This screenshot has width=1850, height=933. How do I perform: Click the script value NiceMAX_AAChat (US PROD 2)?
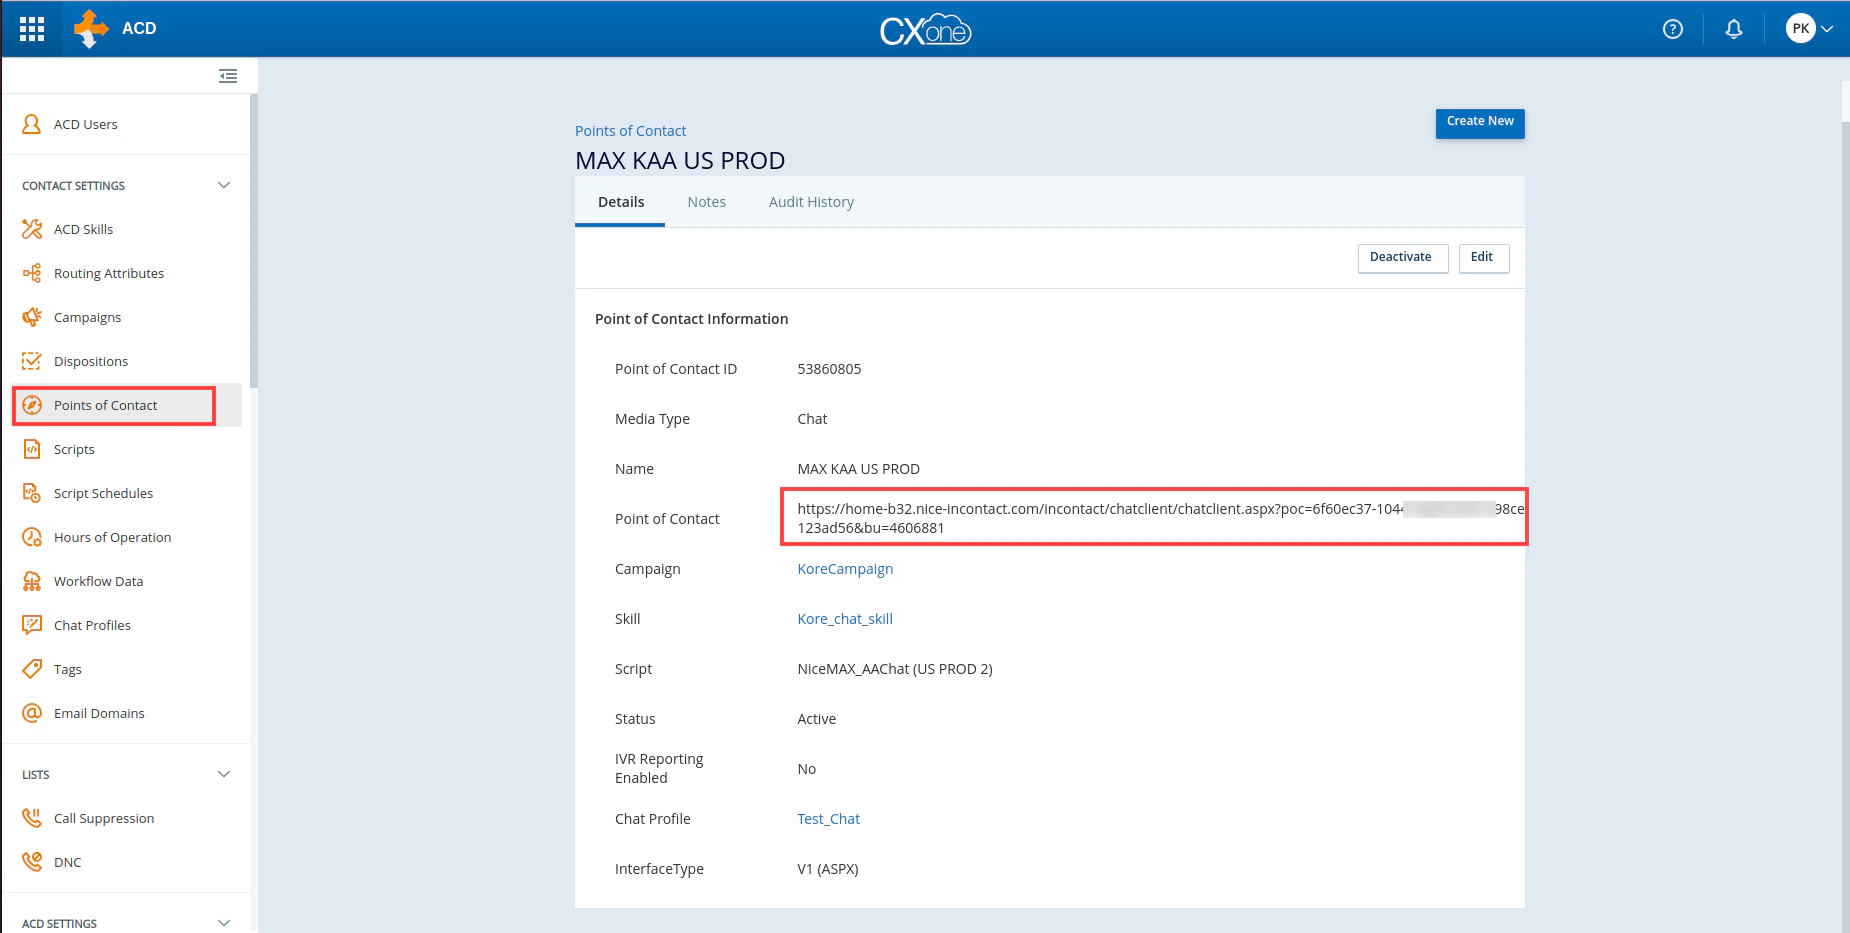[895, 669]
